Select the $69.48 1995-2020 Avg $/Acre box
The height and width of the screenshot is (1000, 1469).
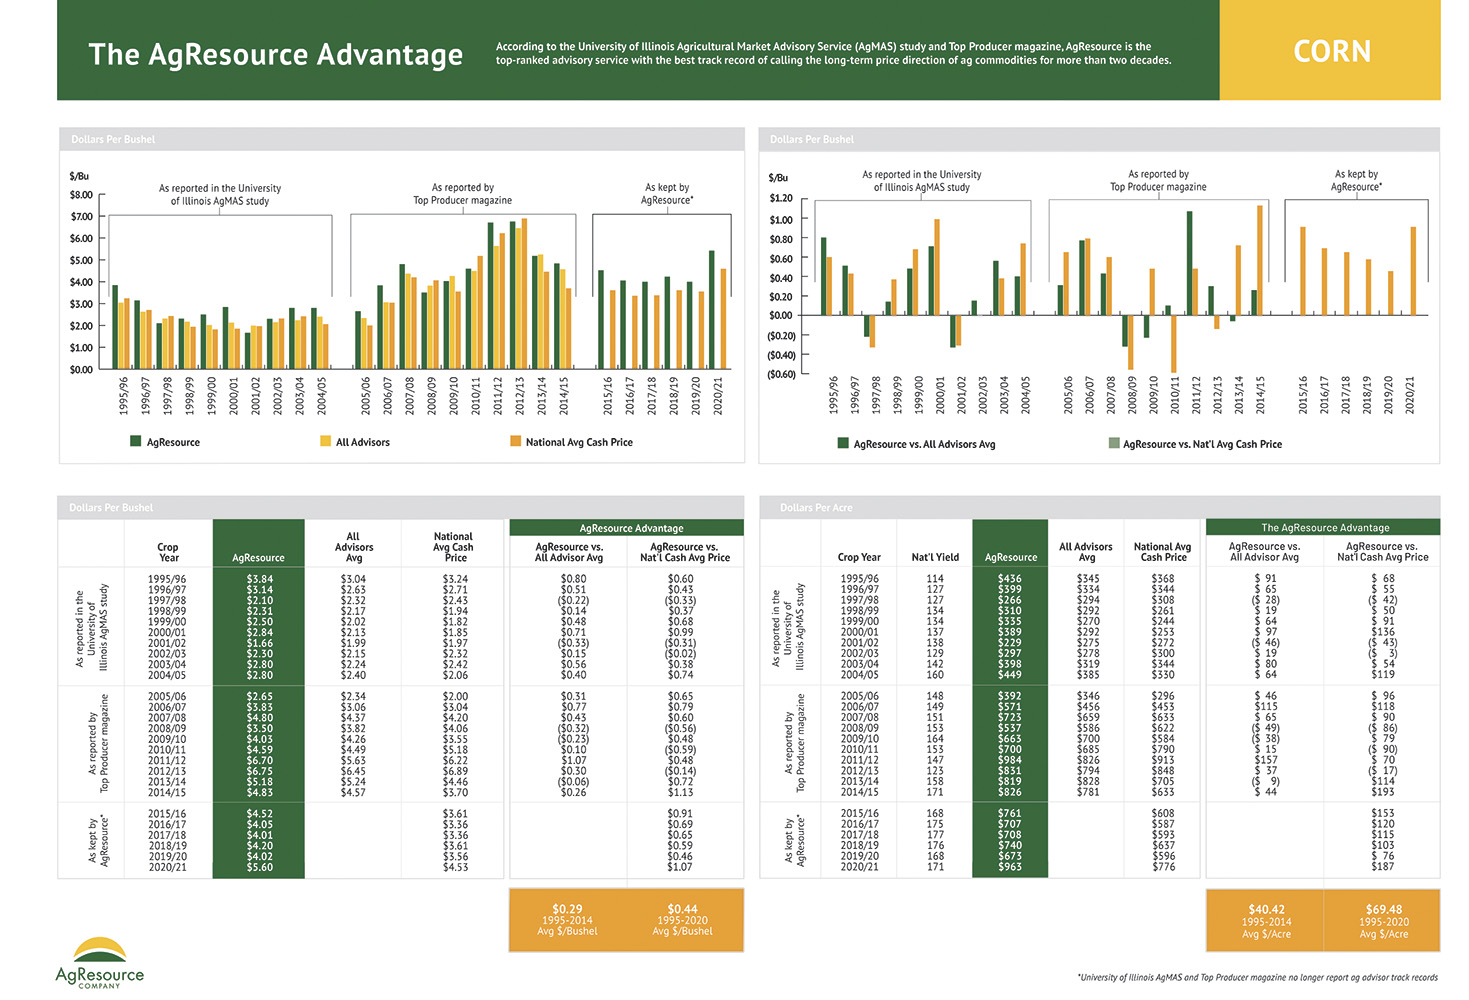(1384, 921)
